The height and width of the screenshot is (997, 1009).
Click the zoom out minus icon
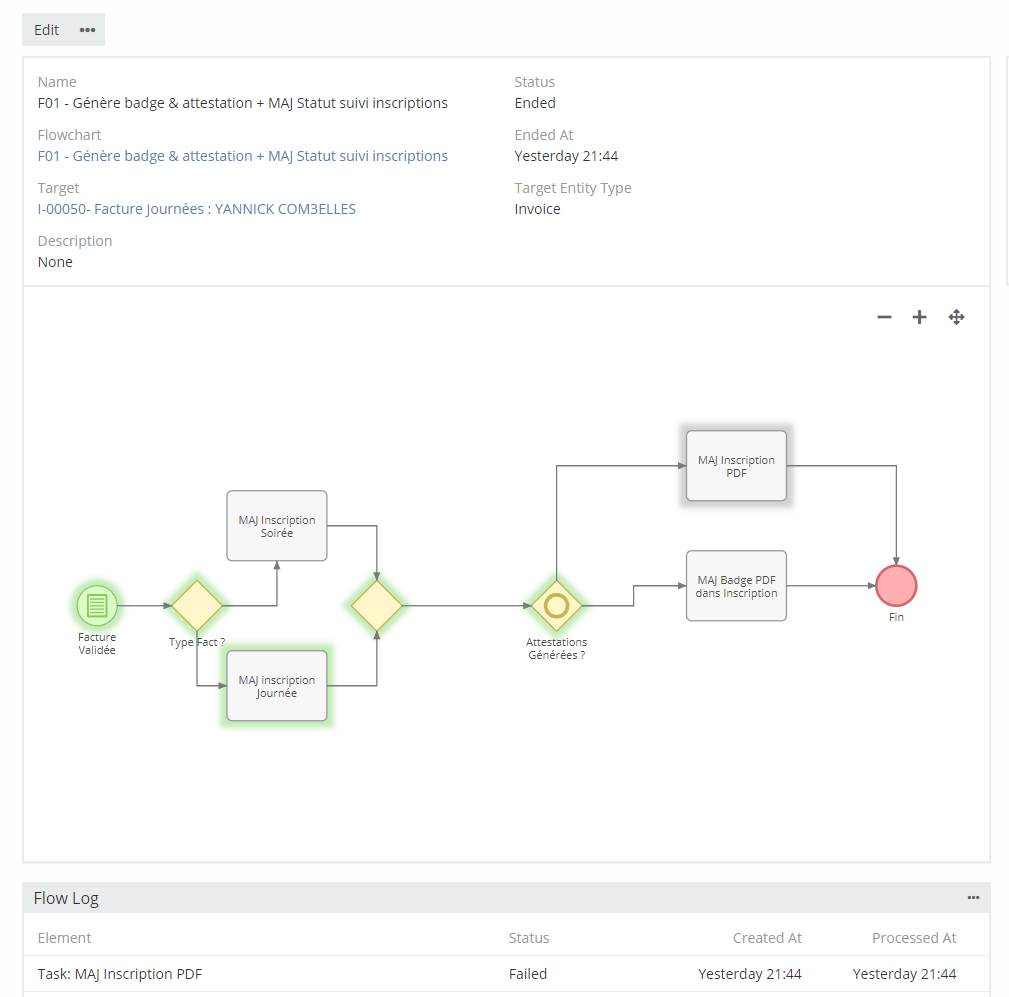884,317
